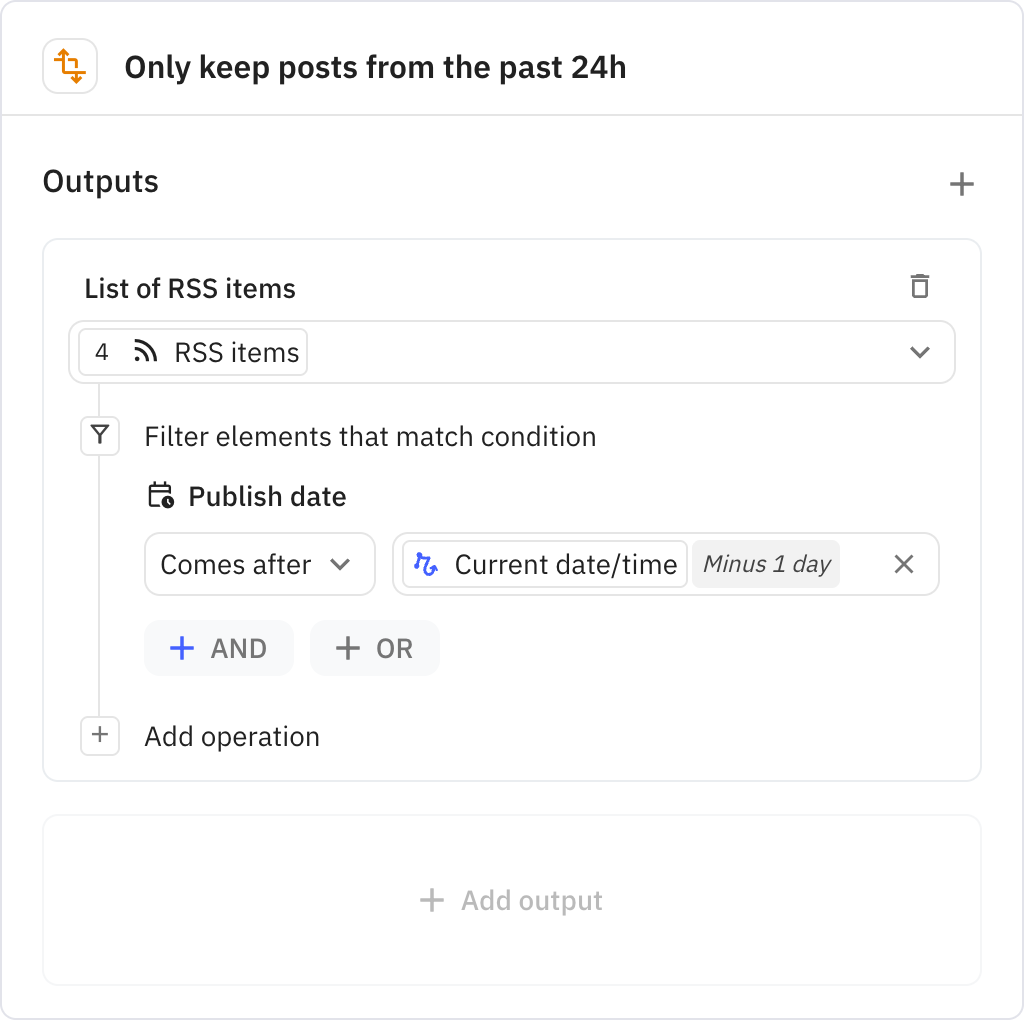Image resolution: width=1024 pixels, height=1020 pixels.
Task: Delete the List of RSS items output
Action: [920, 287]
